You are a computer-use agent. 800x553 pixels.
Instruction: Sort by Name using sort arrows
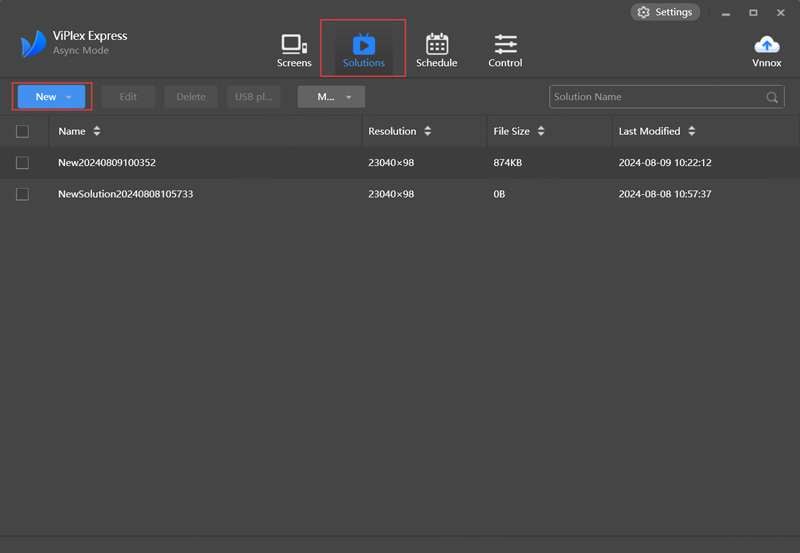coord(96,131)
